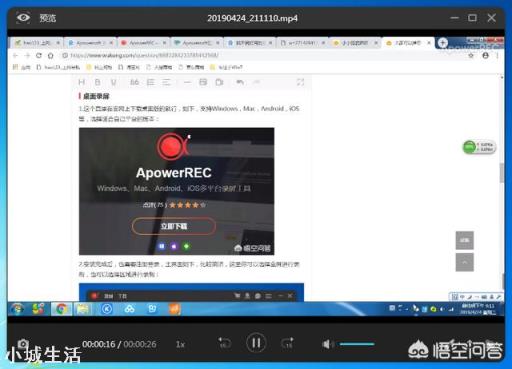Switch to the active last browser tab
This screenshot has width=512, height=369.
click(407, 43)
